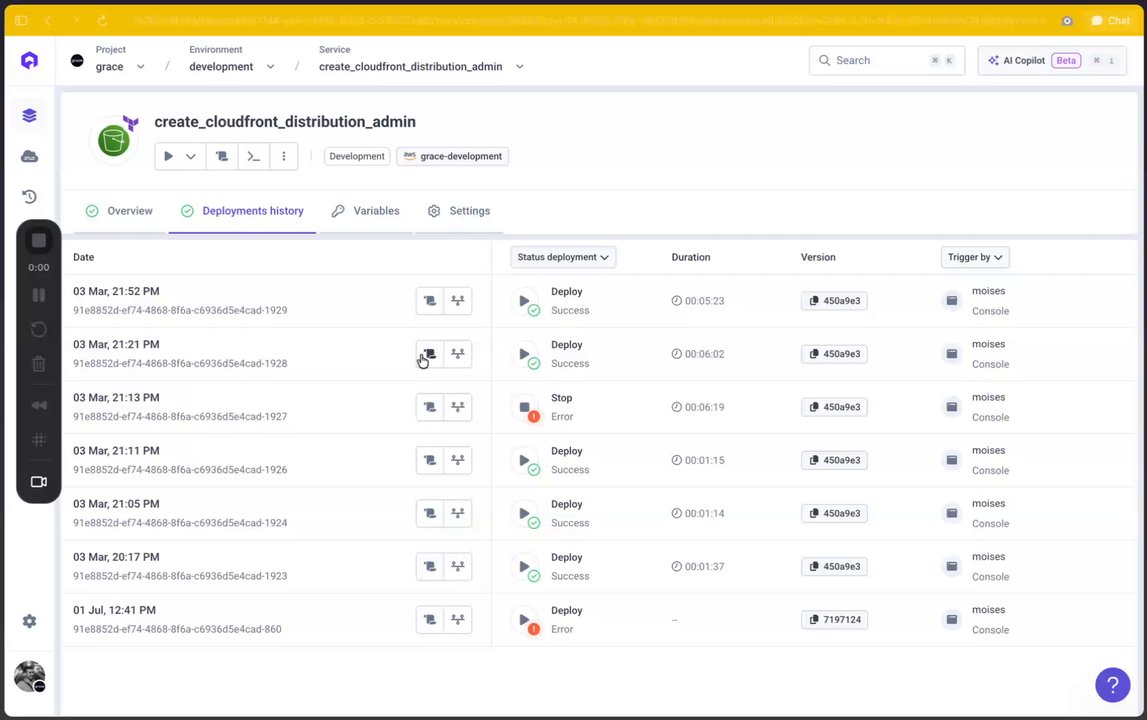Open the cloud clusters icon in sidebar
This screenshot has width=1147, height=720.
coord(29,156)
